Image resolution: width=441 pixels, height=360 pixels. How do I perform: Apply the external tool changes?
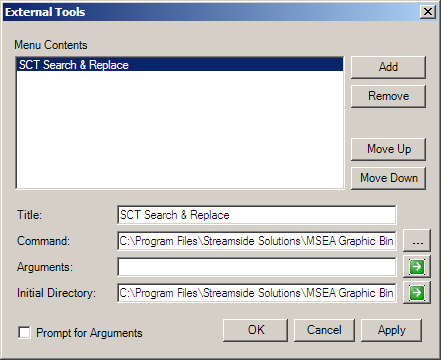pos(391,330)
